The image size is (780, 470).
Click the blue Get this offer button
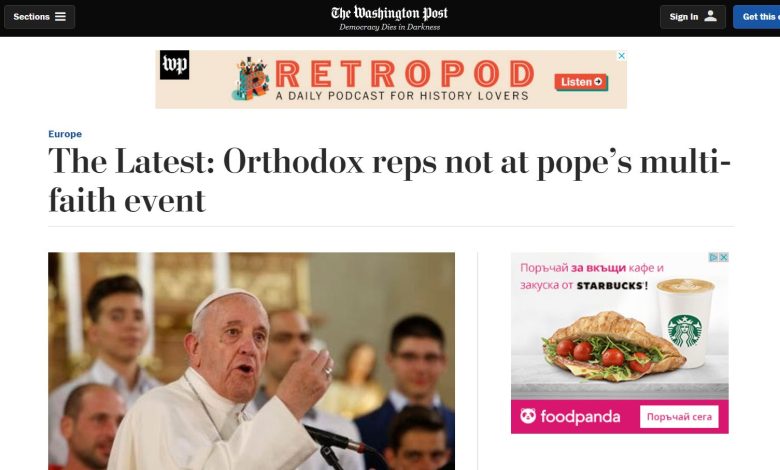(x=756, y=16)
